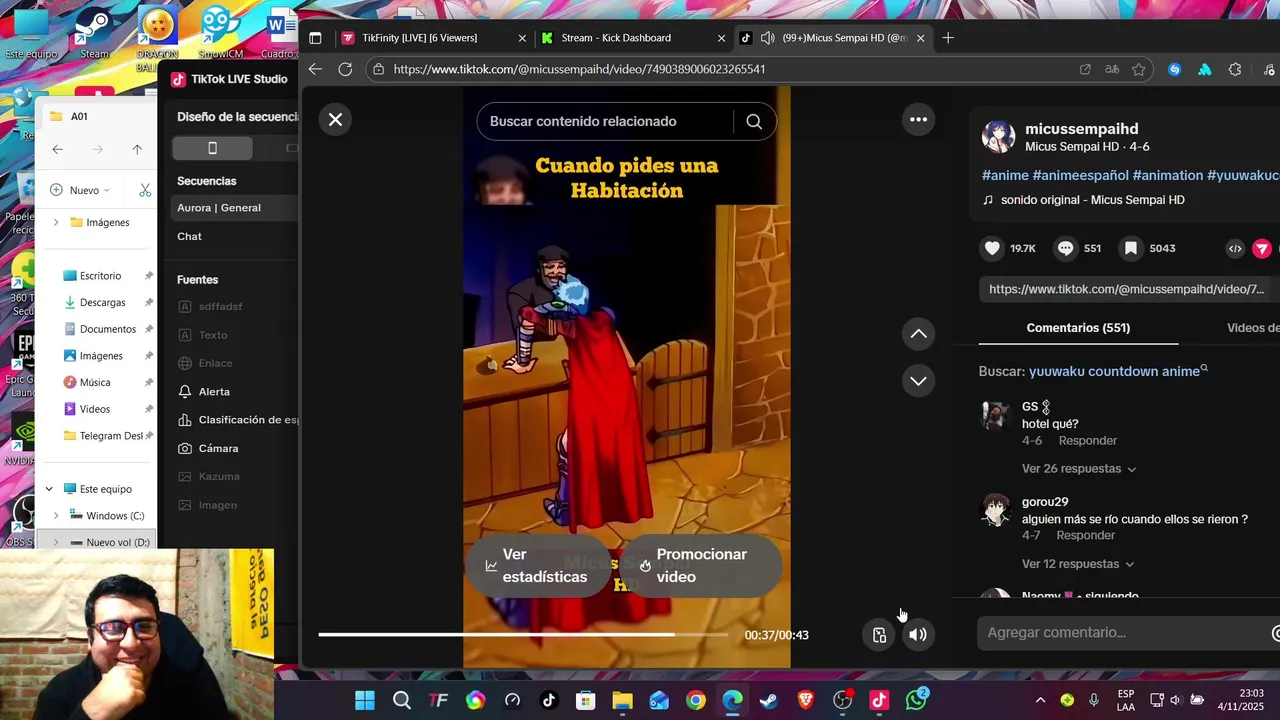Refresh the page in the browser

345,69
